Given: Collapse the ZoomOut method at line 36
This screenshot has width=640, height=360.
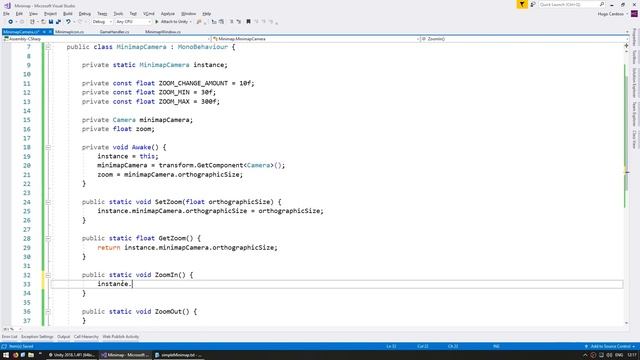Looking at the screenshot, I should coord(48,311).
